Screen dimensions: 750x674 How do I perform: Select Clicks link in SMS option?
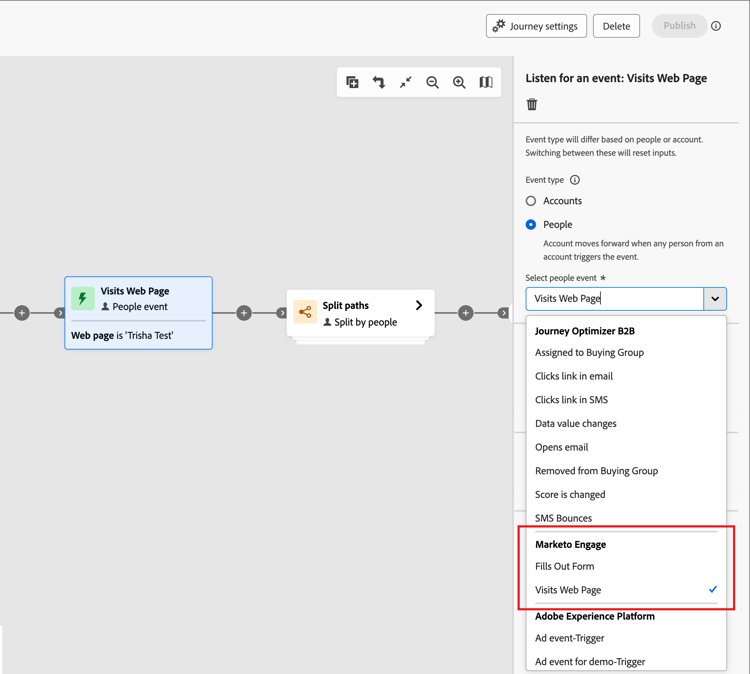pos(571,400)
